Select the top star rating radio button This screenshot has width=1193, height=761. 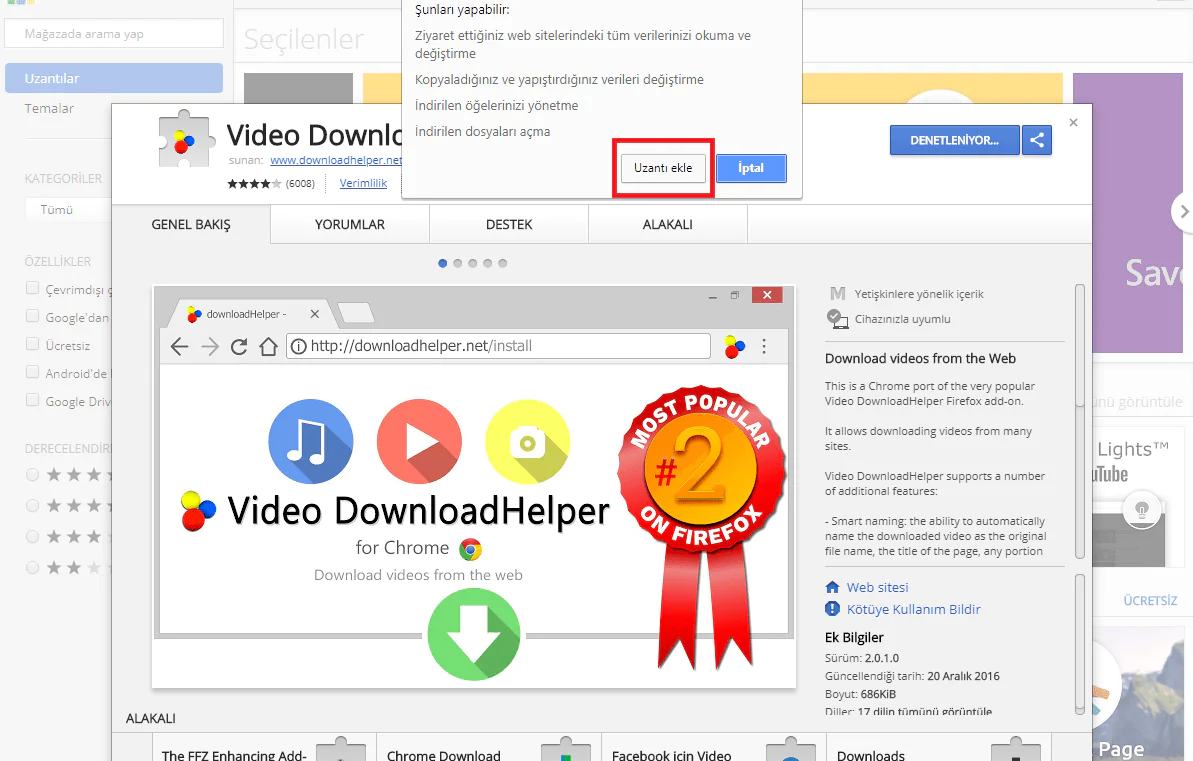click(33, 474)
